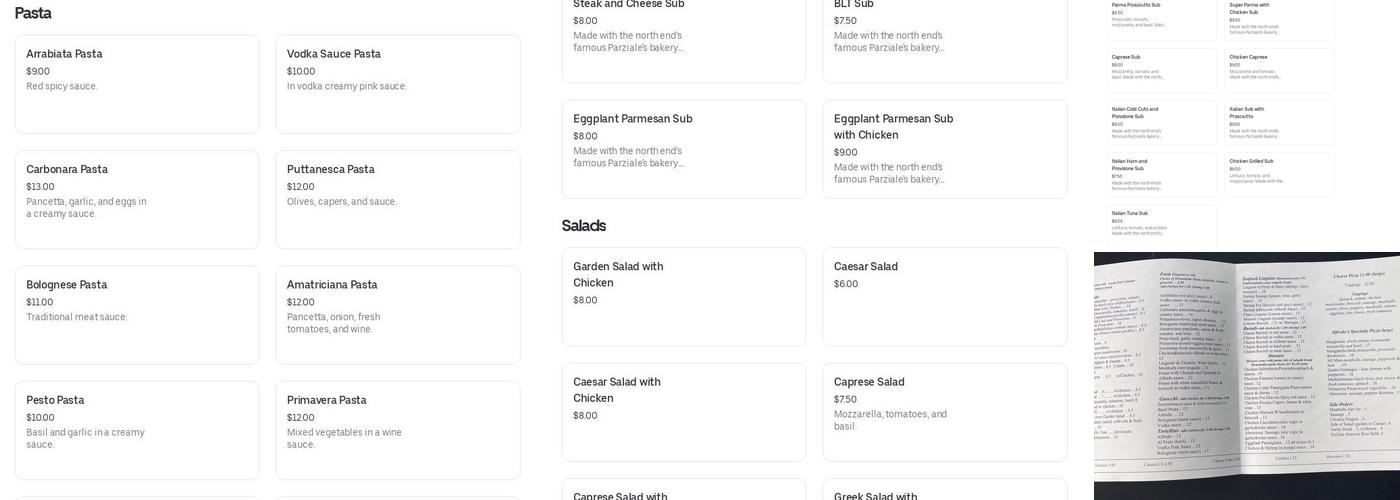Pick the Pesto Pasta menu item

click(137, 430)
